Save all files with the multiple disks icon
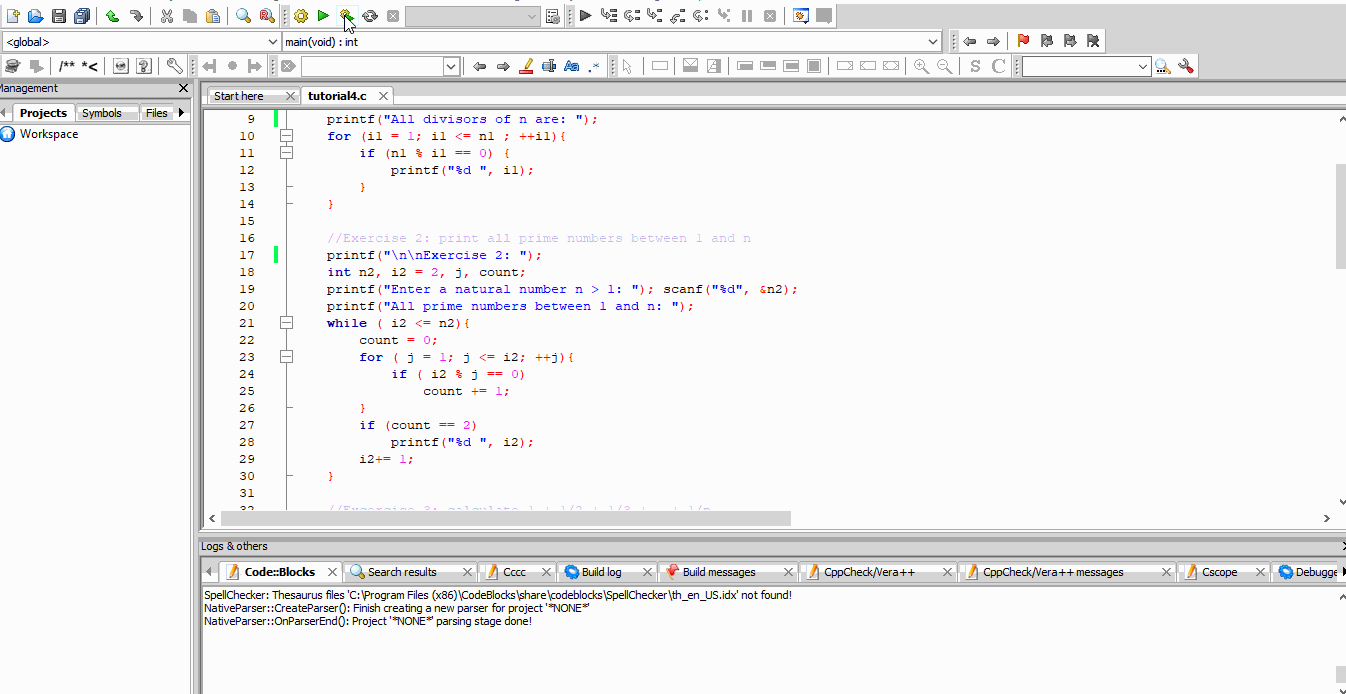Screen dimensions: 1346x694 [x=81, y=15]
